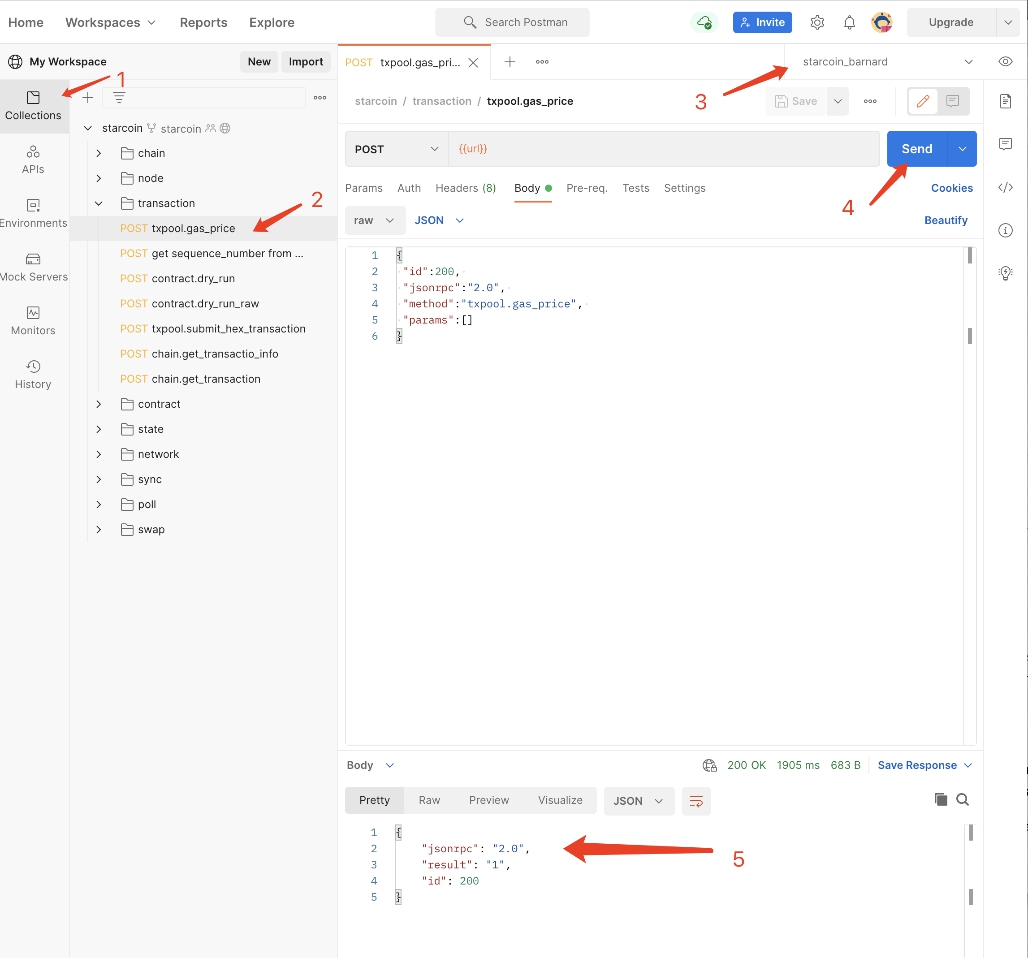The width and height of the screenshot is (1028, 958).
Task: Open the collections options three-dot menu
Action: (x=320, y=98)
